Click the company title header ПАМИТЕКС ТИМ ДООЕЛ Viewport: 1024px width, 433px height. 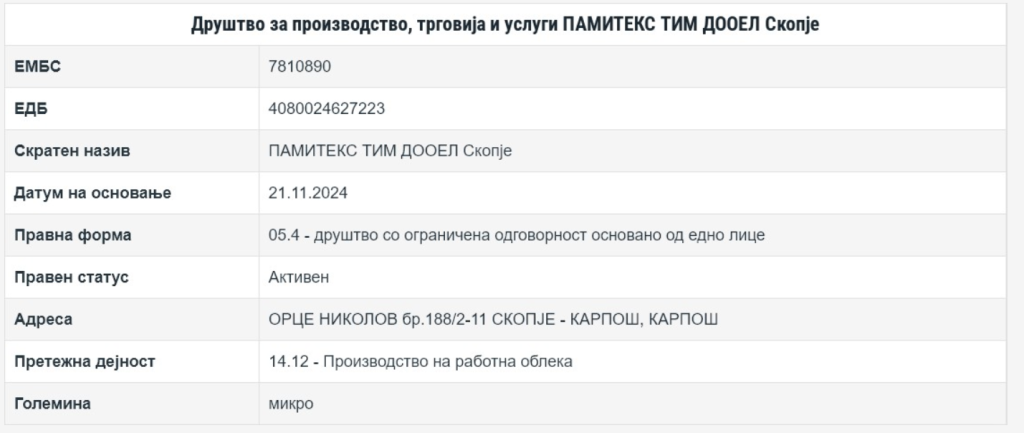(505, 25)
